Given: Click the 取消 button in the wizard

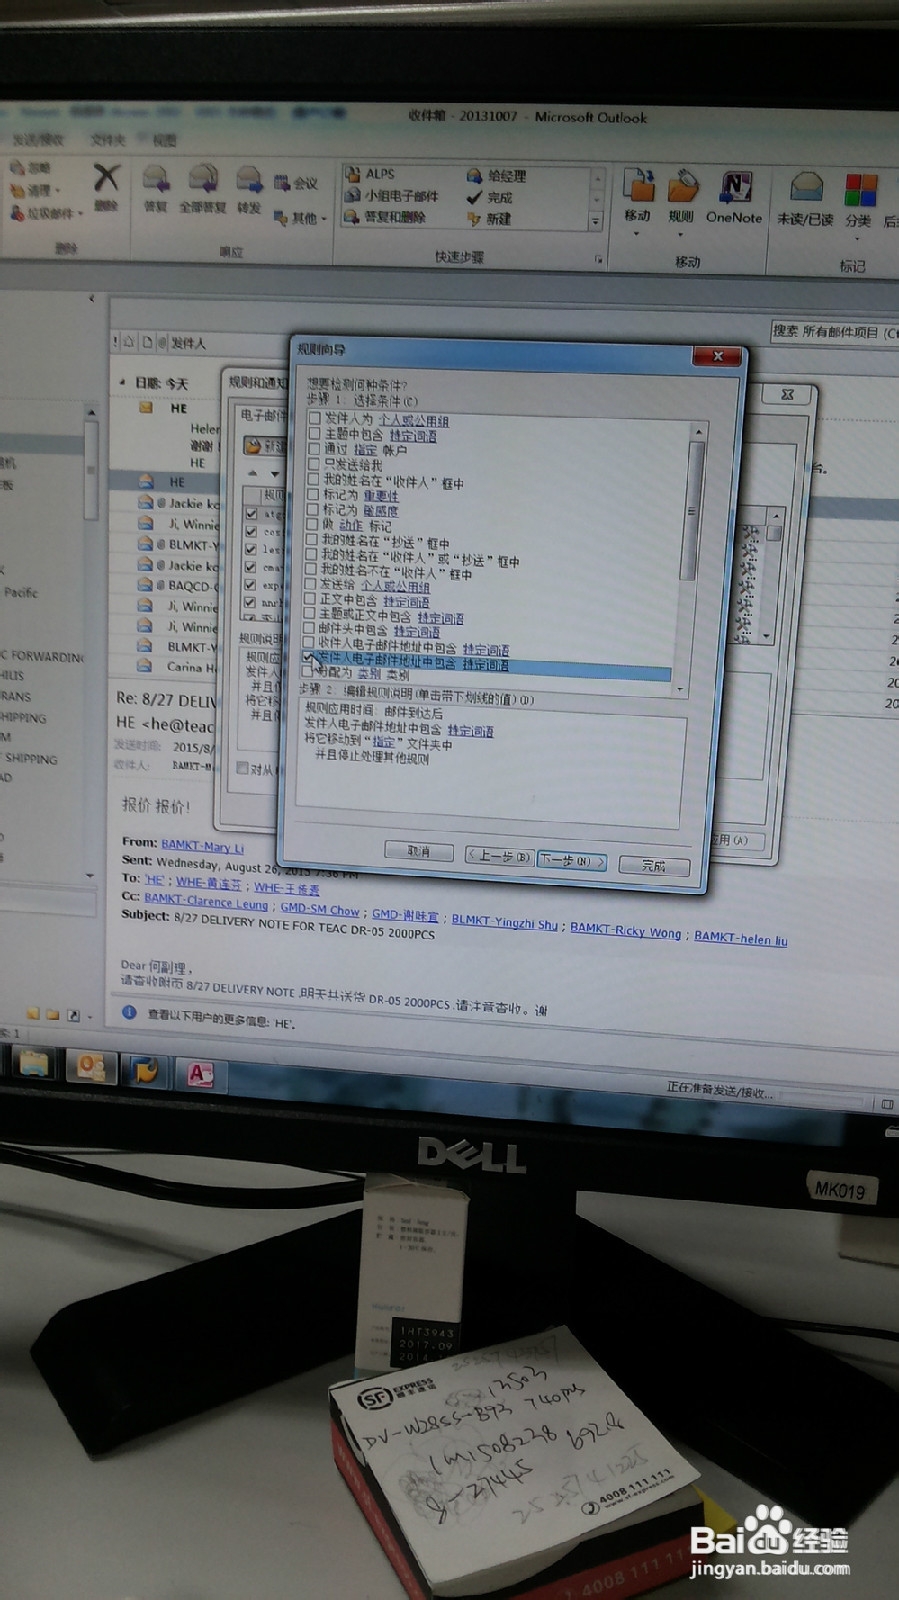Looking at the screenshot, I should (419, 851).
